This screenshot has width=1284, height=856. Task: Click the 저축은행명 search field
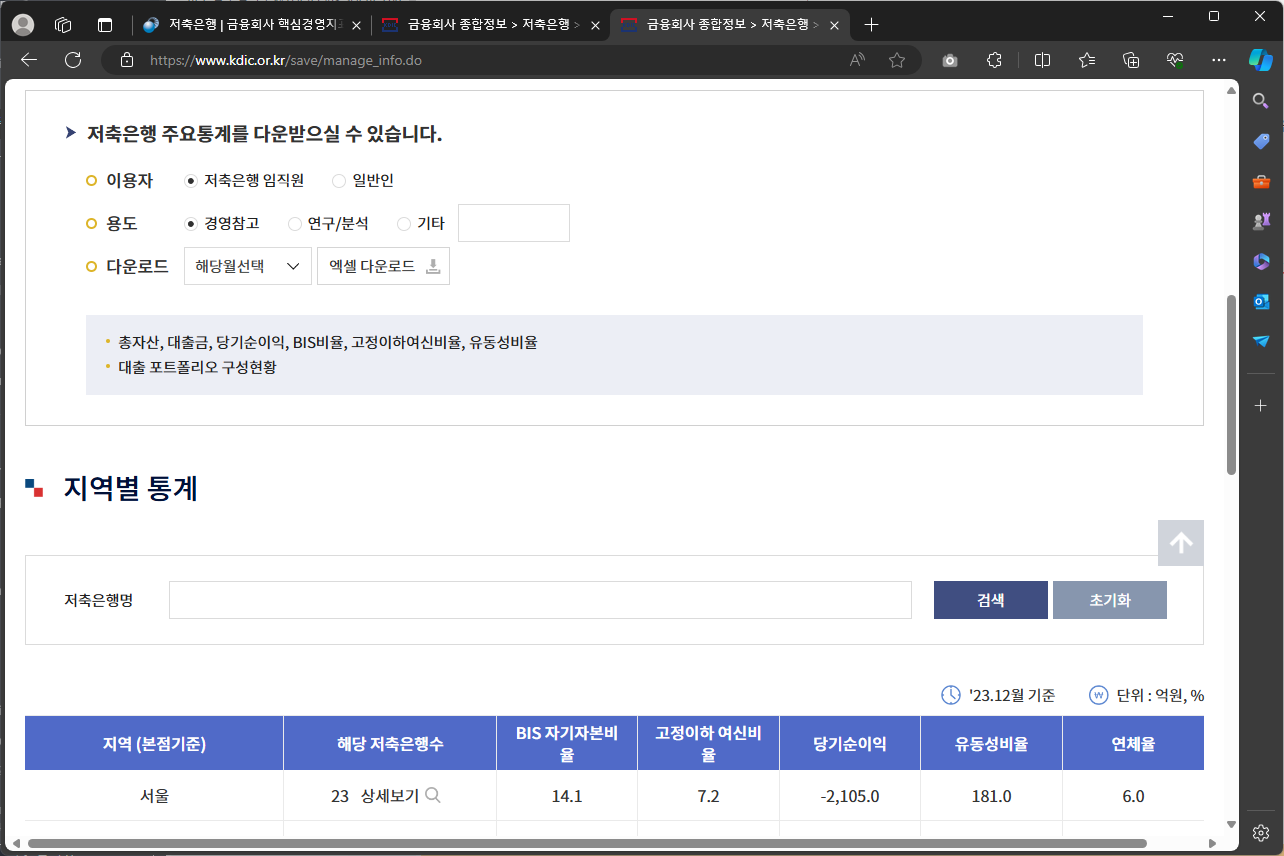tap(540, 600)
